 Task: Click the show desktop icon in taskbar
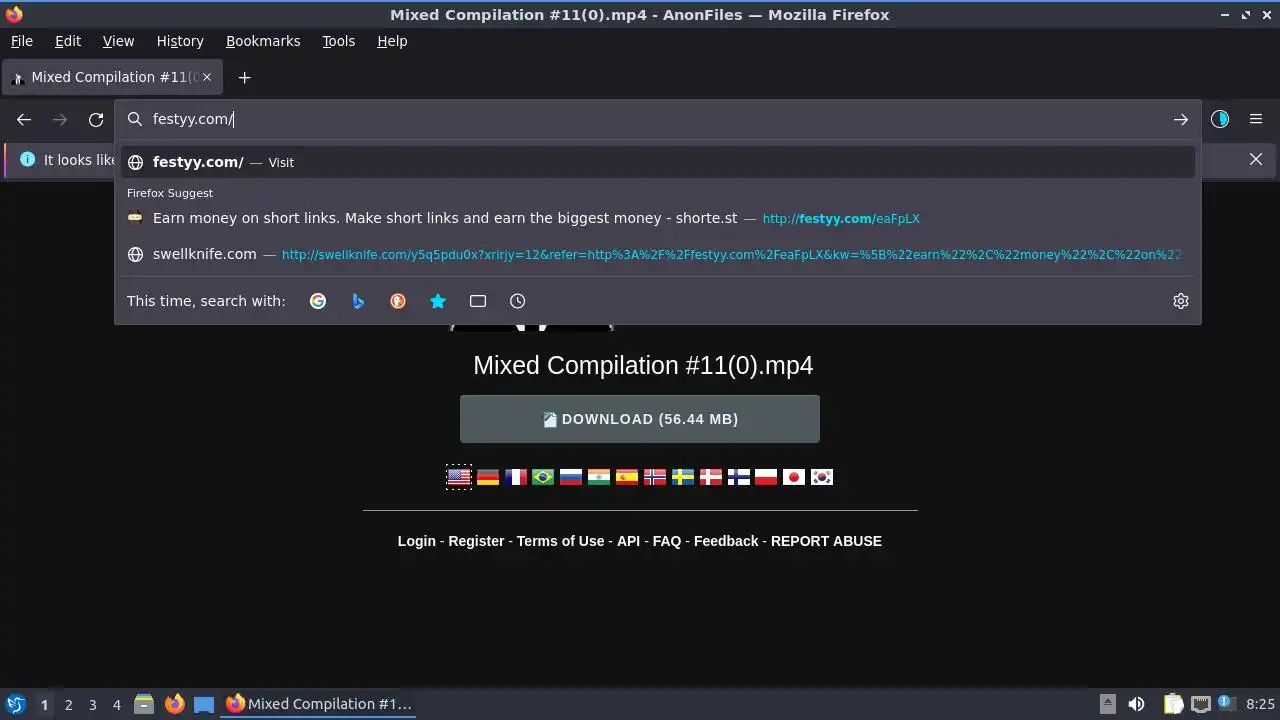coord(204,704)
